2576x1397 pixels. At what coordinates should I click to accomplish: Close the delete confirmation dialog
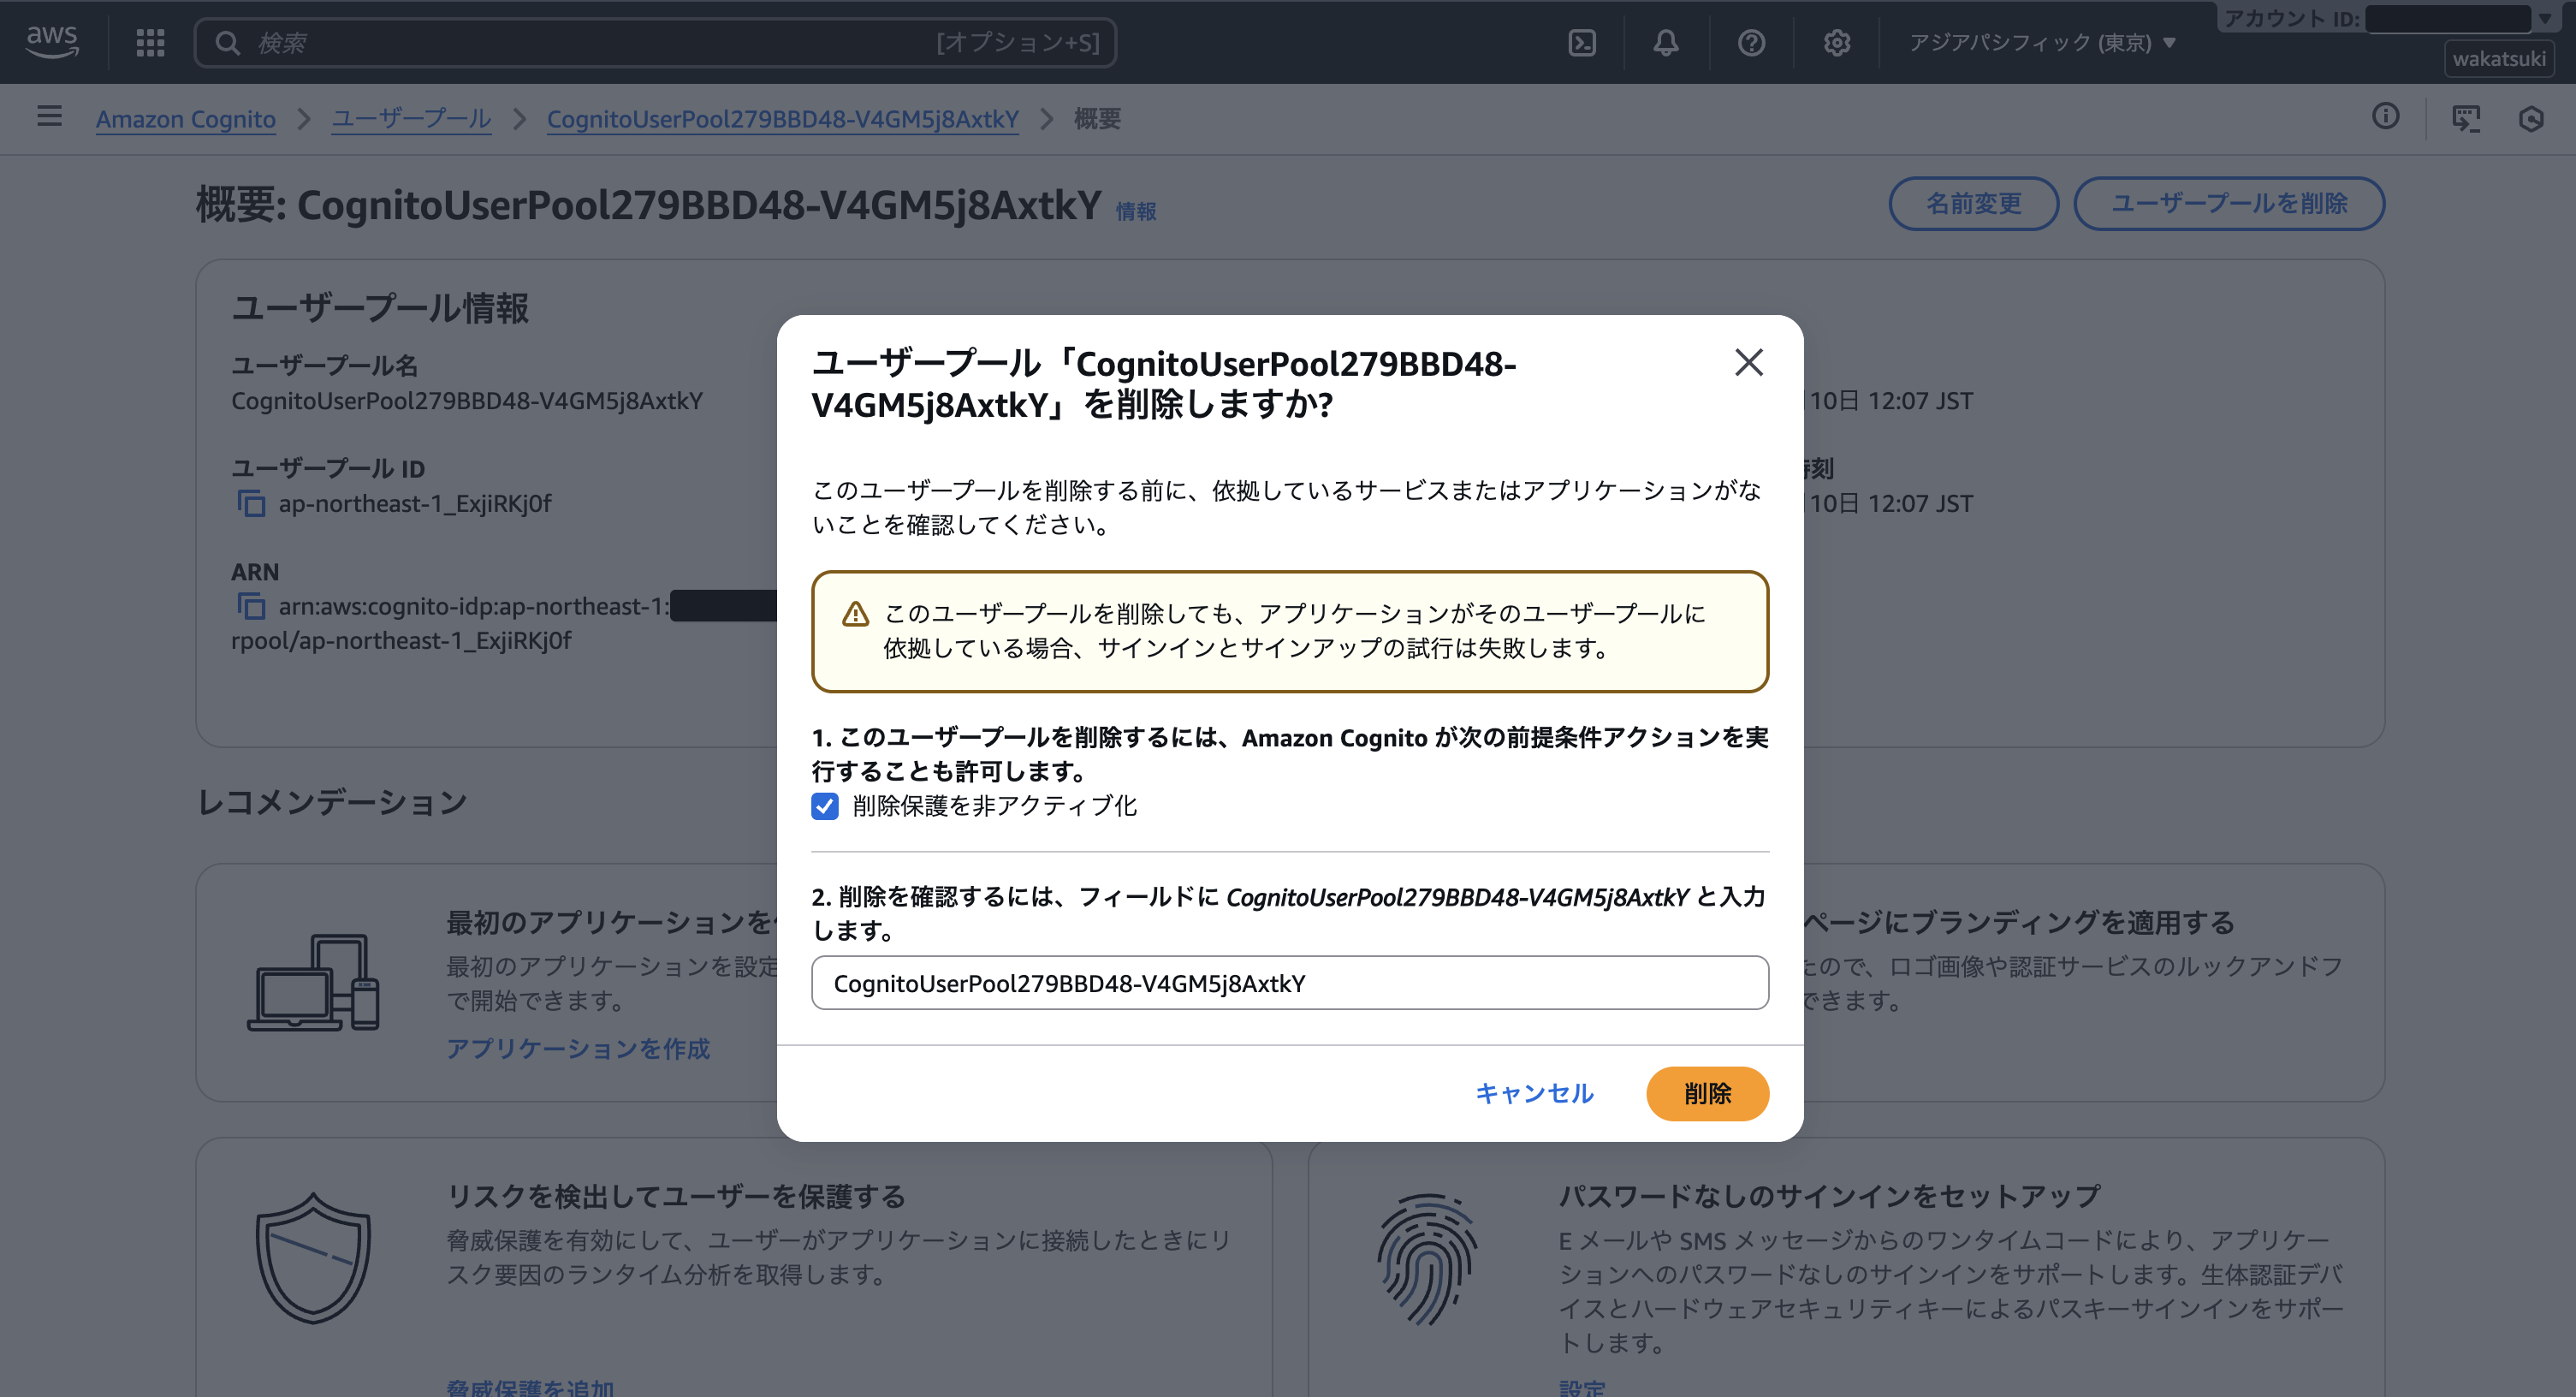click(1748, 362)
